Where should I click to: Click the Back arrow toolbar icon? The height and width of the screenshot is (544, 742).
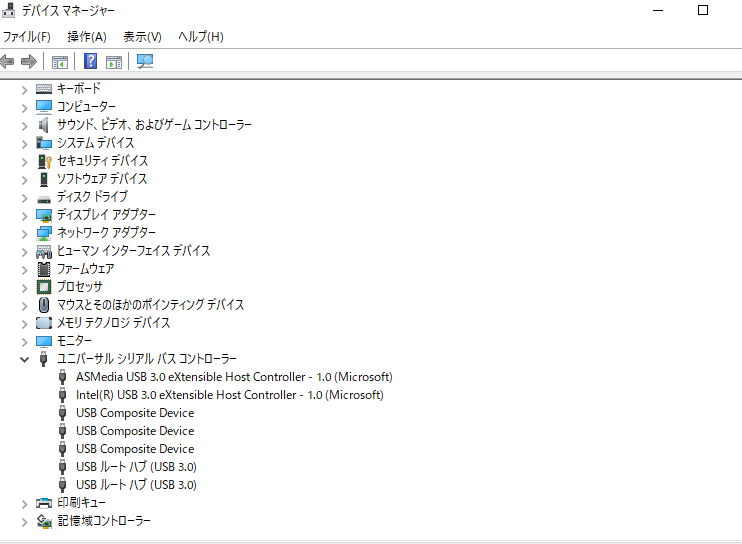pos(7,61)
